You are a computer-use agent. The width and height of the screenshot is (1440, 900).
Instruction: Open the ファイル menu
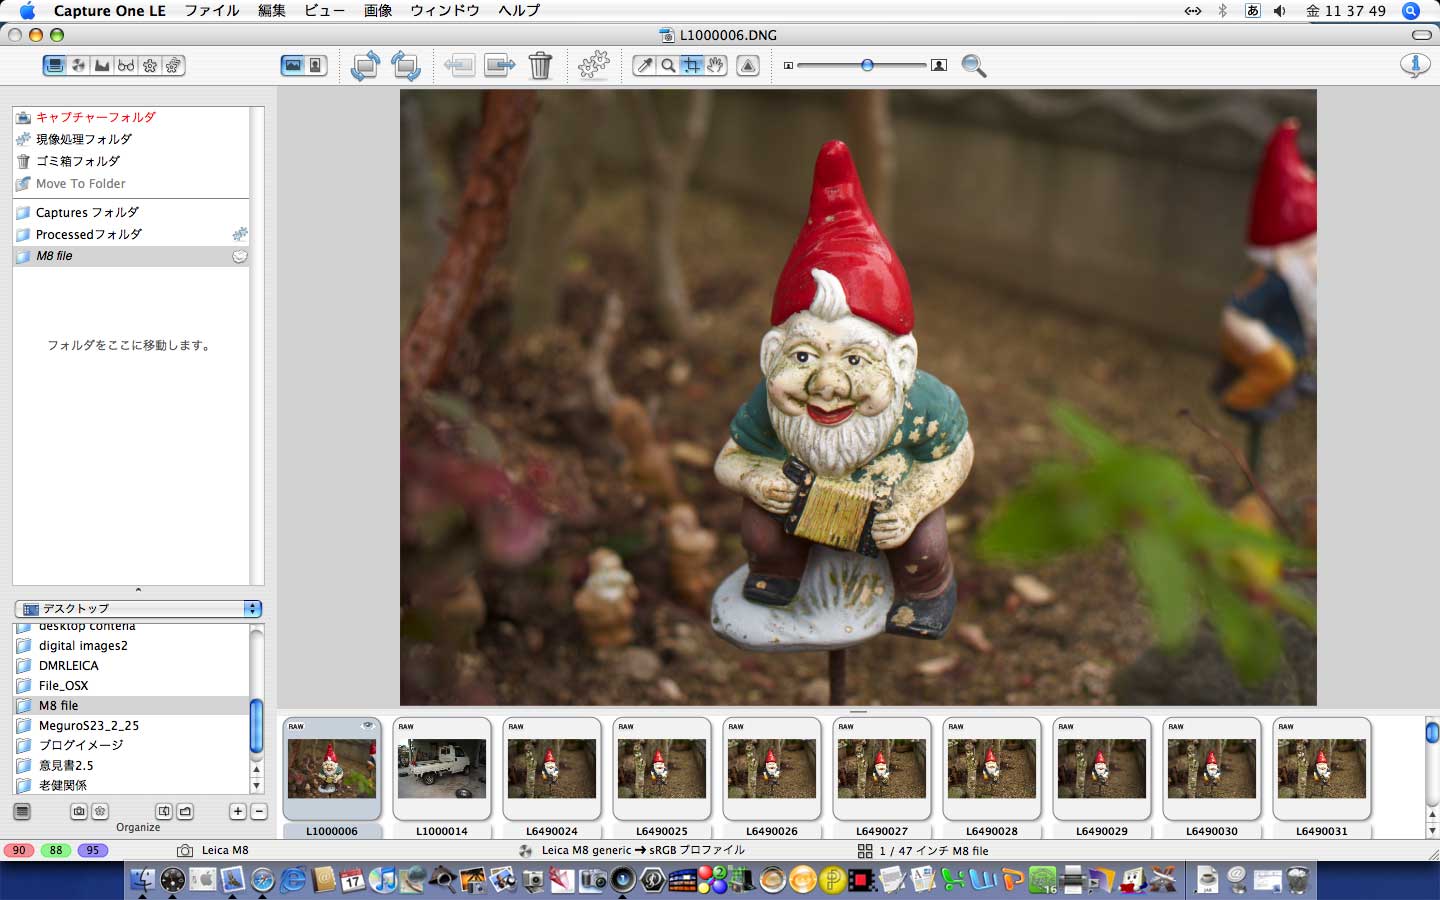click(212, 11)
